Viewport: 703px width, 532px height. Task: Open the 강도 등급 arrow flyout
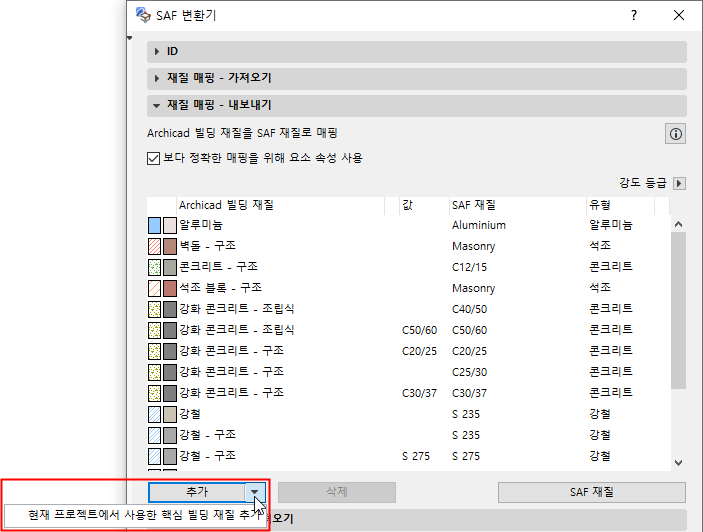tap(679, 183)
